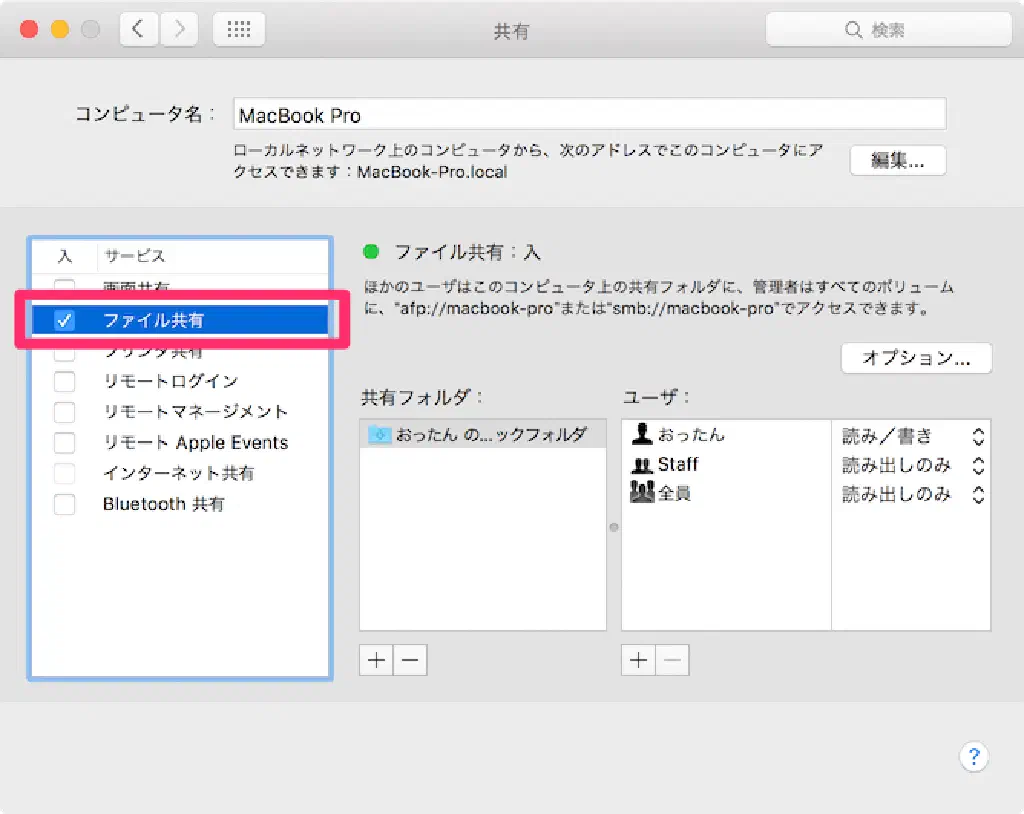This screenshot has height=814, width=1024.
Task: Select the おったん user icon
Action: pos(643,435)
